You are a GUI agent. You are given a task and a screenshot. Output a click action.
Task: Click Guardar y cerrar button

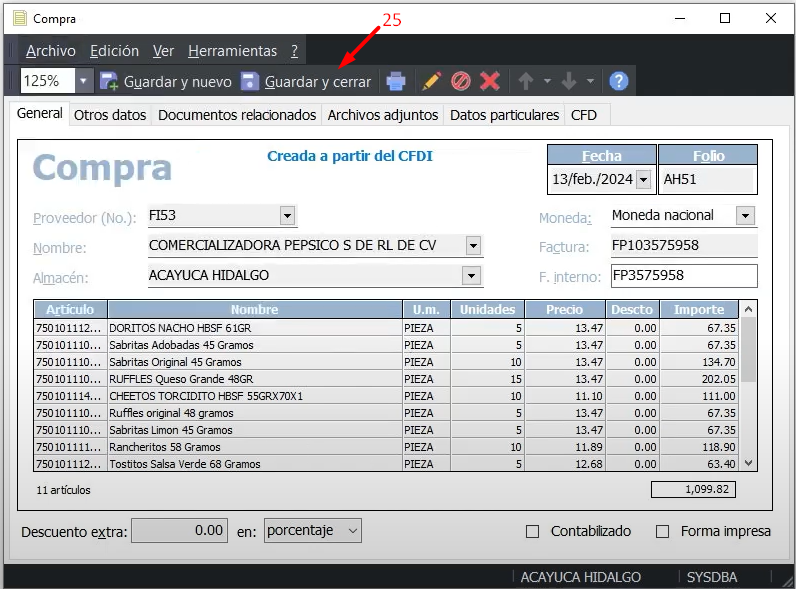click(x=305, y=81)
